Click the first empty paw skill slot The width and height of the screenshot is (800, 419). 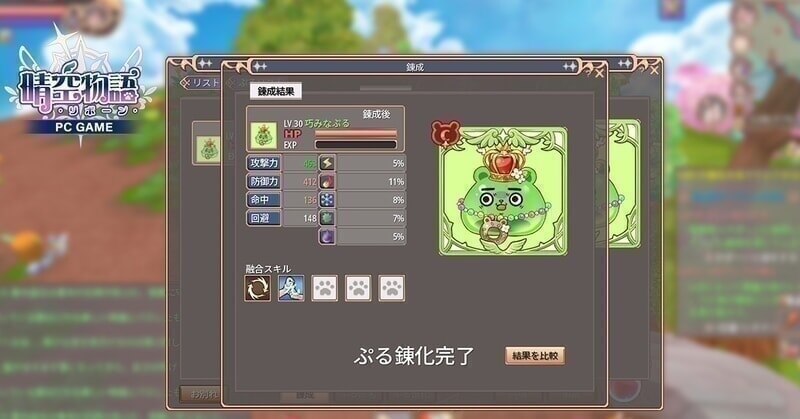click(324, 288)
